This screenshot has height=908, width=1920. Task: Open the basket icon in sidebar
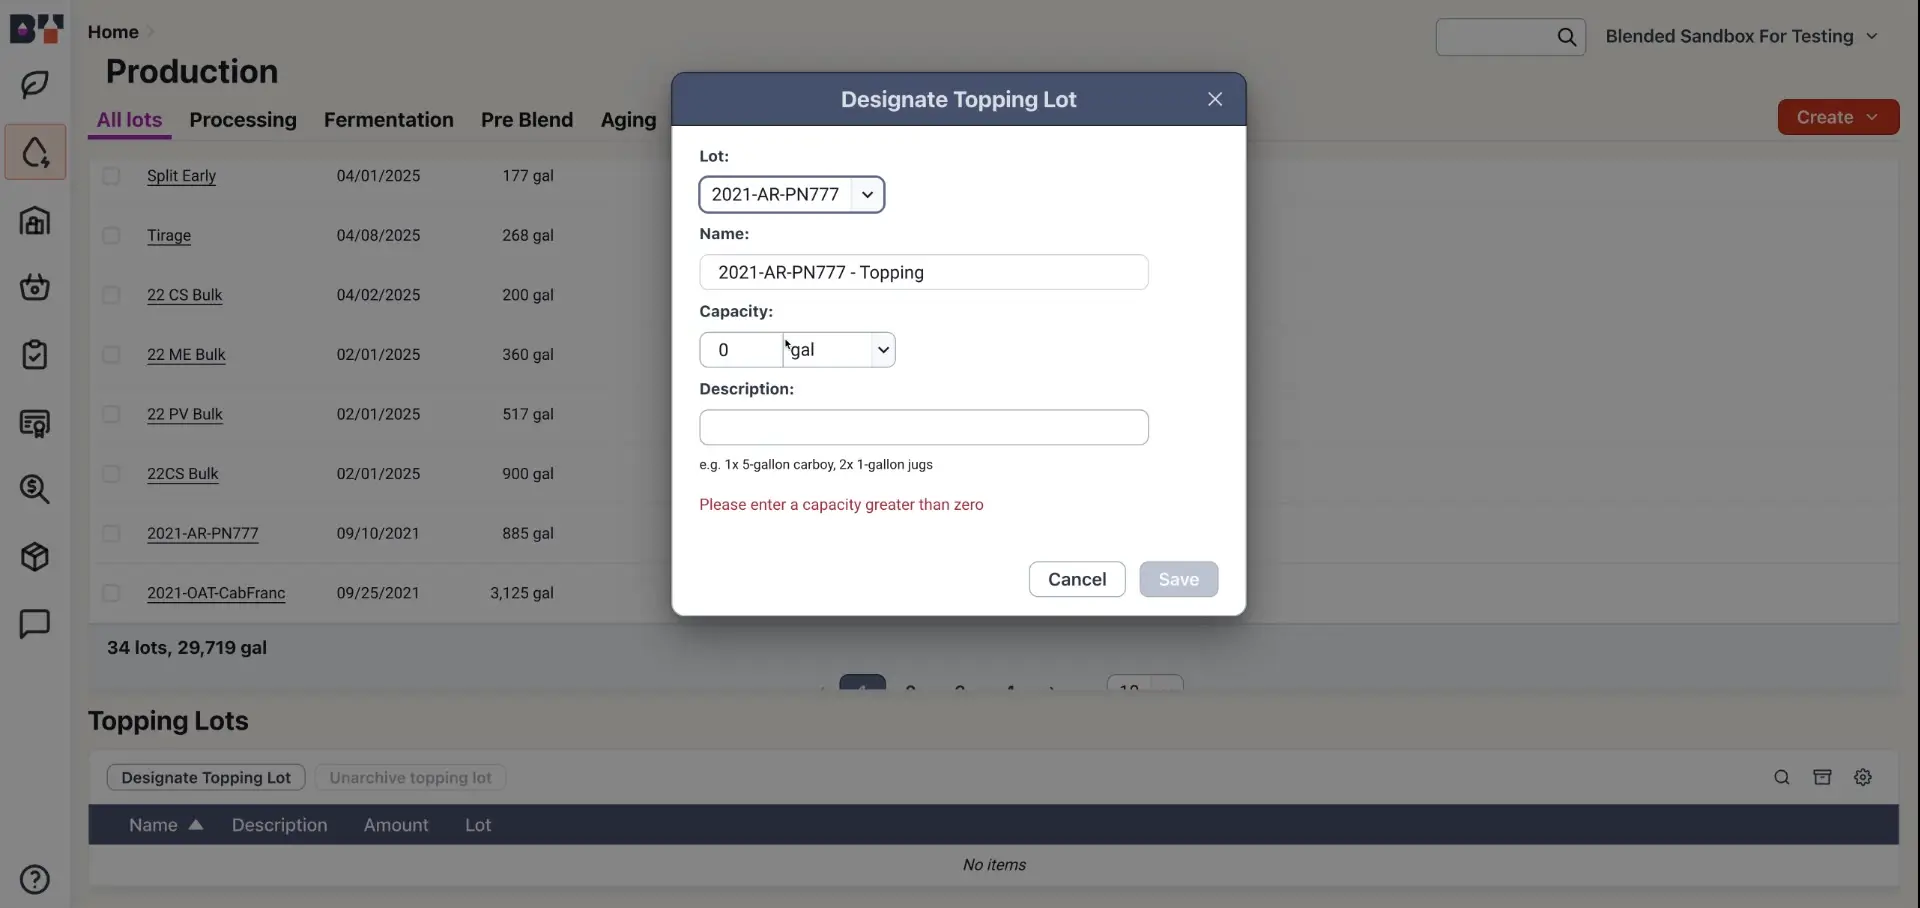(35, 287)
